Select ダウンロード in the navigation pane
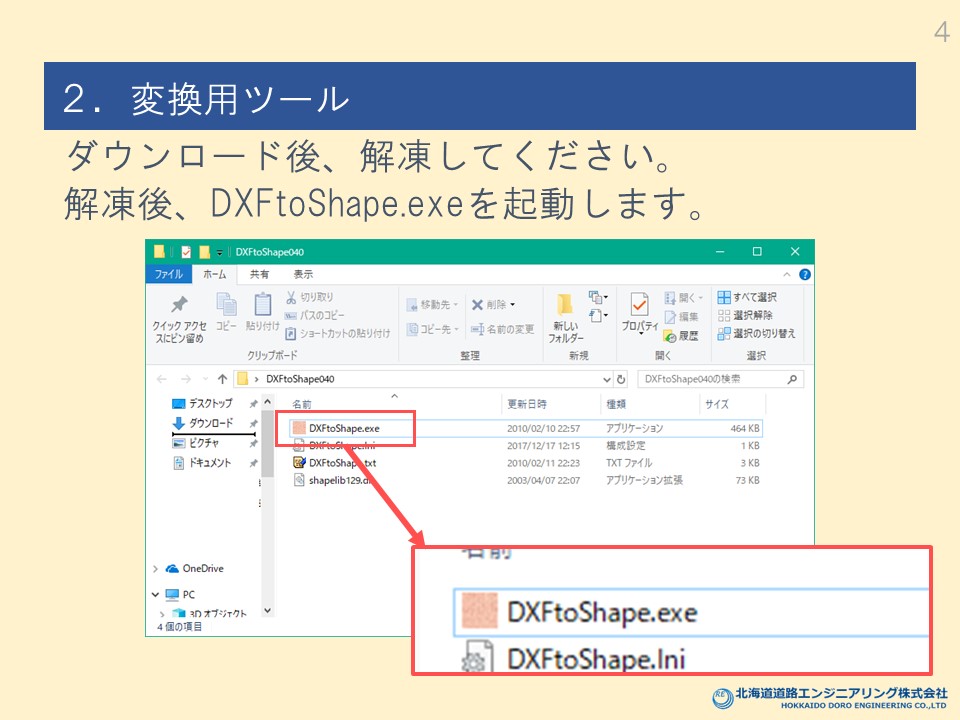 (210, 423)
